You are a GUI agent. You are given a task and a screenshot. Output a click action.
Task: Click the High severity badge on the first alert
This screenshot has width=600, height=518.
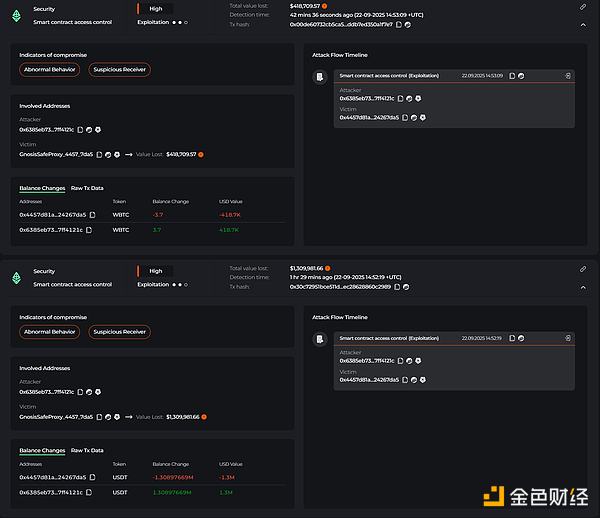[x=155, y=8]
